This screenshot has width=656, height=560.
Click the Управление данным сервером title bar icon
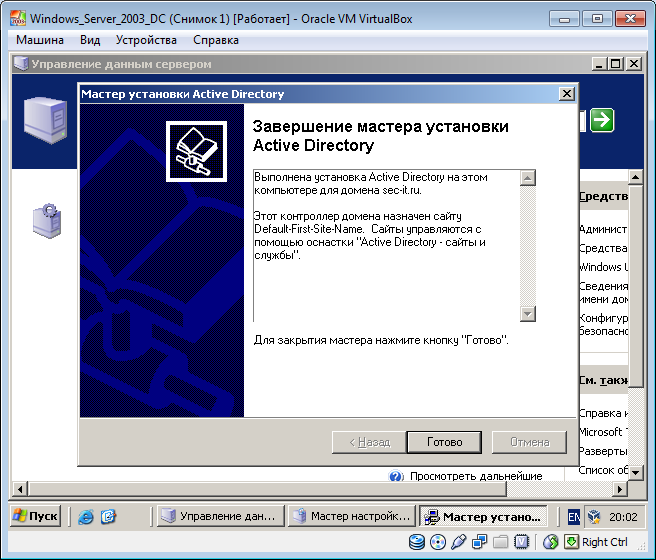point(21,64)
